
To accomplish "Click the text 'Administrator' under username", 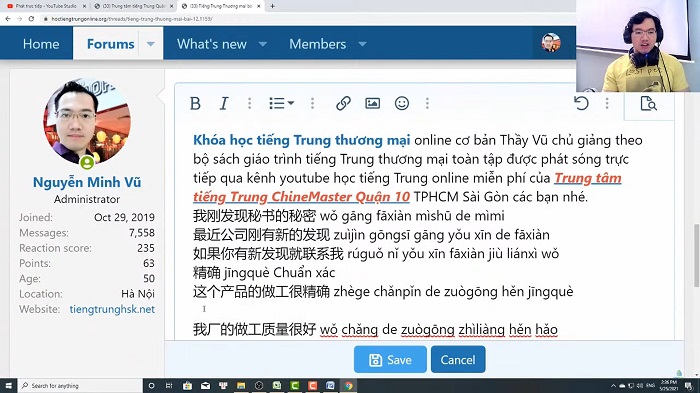I will coord(87,199).
